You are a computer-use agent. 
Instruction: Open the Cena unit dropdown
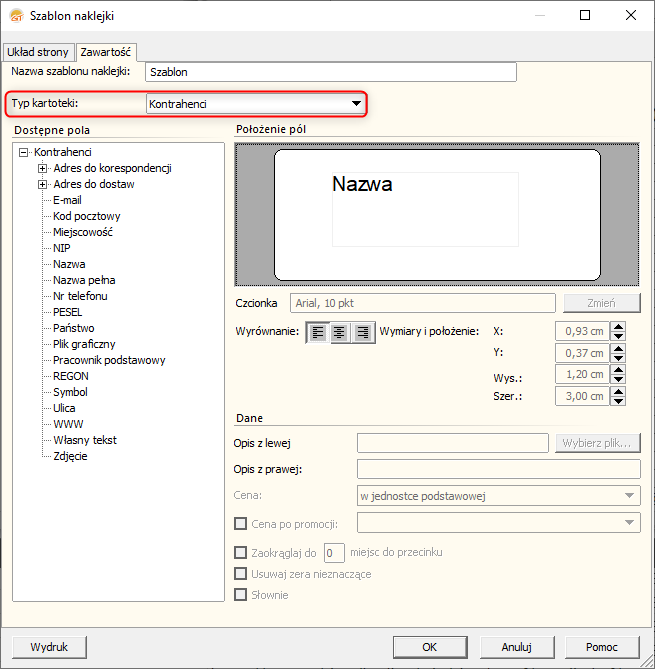coord(629,496)
